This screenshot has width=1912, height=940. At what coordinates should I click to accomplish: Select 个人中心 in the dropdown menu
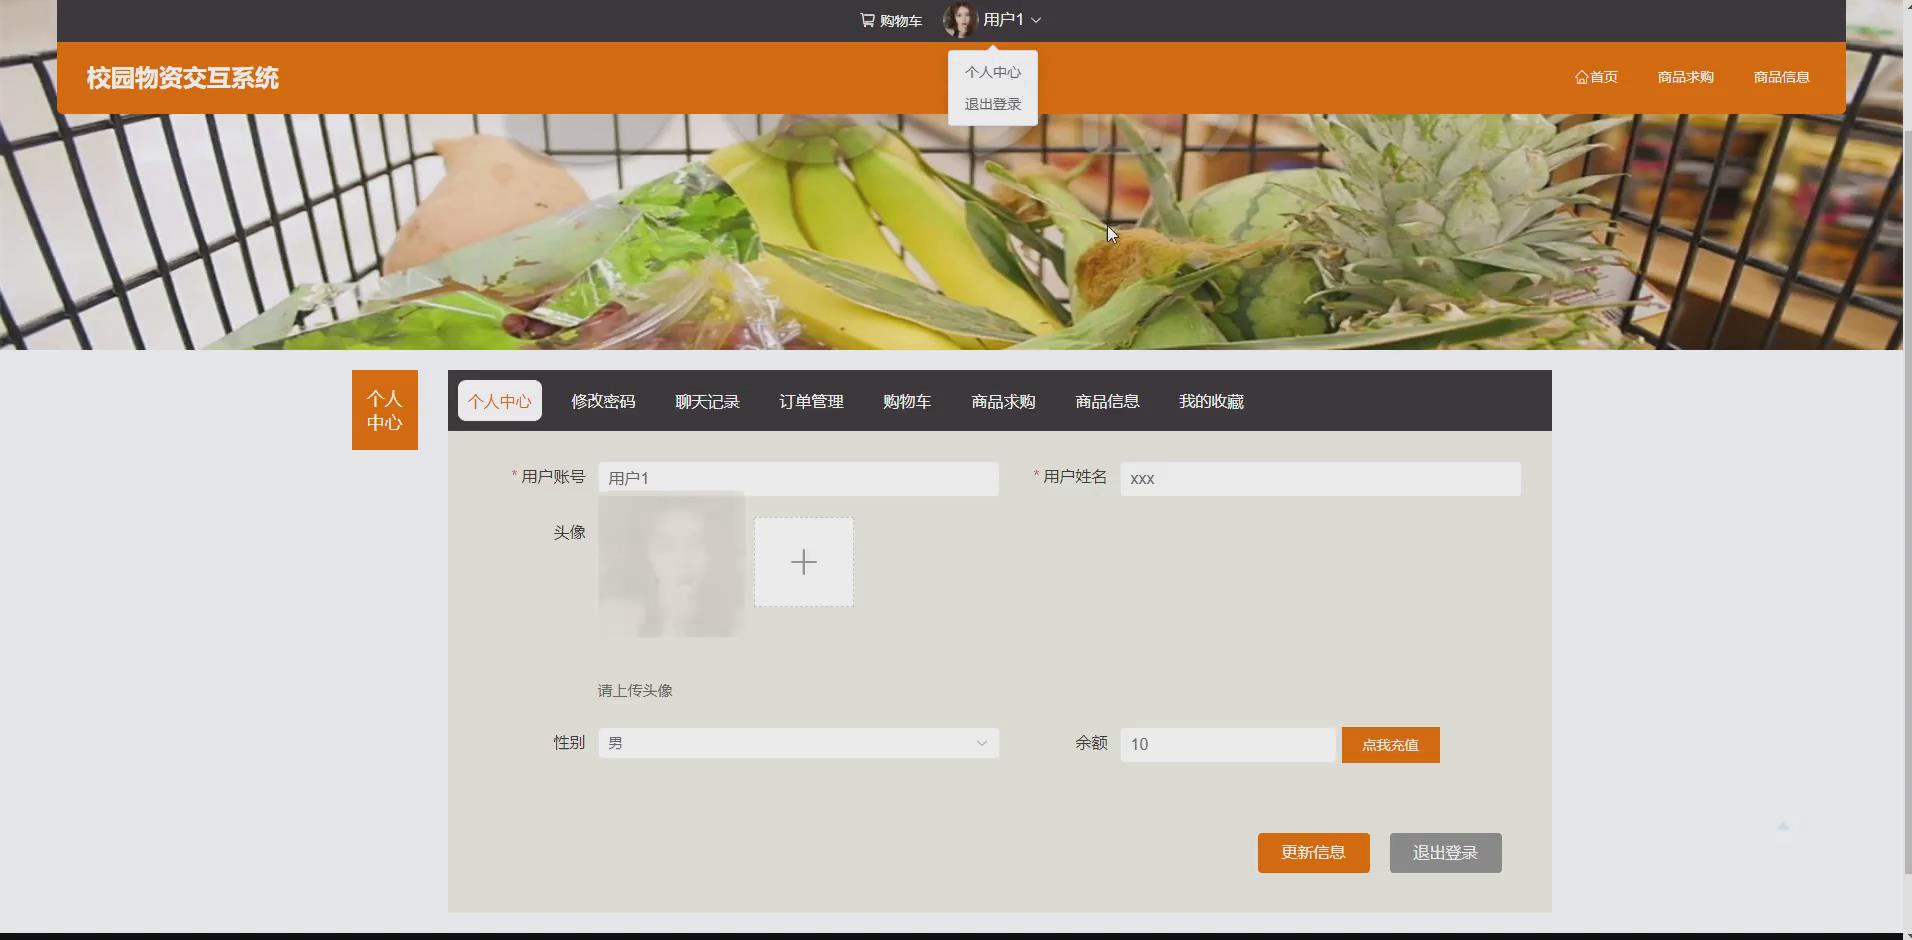pyautogui.click(x=992, y=71)
